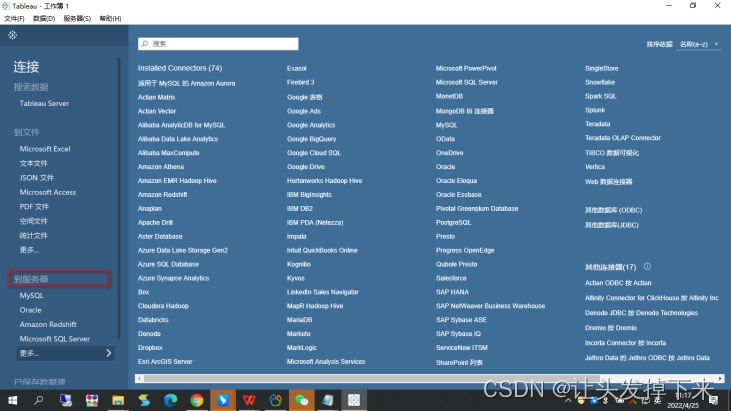Open WeChat from the taskbar
The width and height of the screenshot is (731, 411).
tap(302, 400)
